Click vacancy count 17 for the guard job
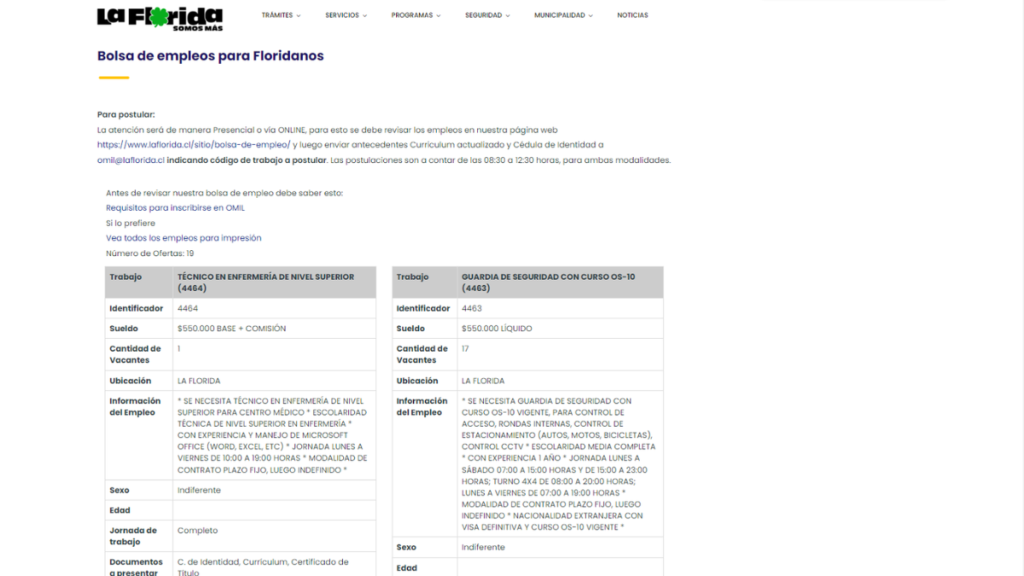The width and height of the screenshot is (1024, 576). pos(465,349)
